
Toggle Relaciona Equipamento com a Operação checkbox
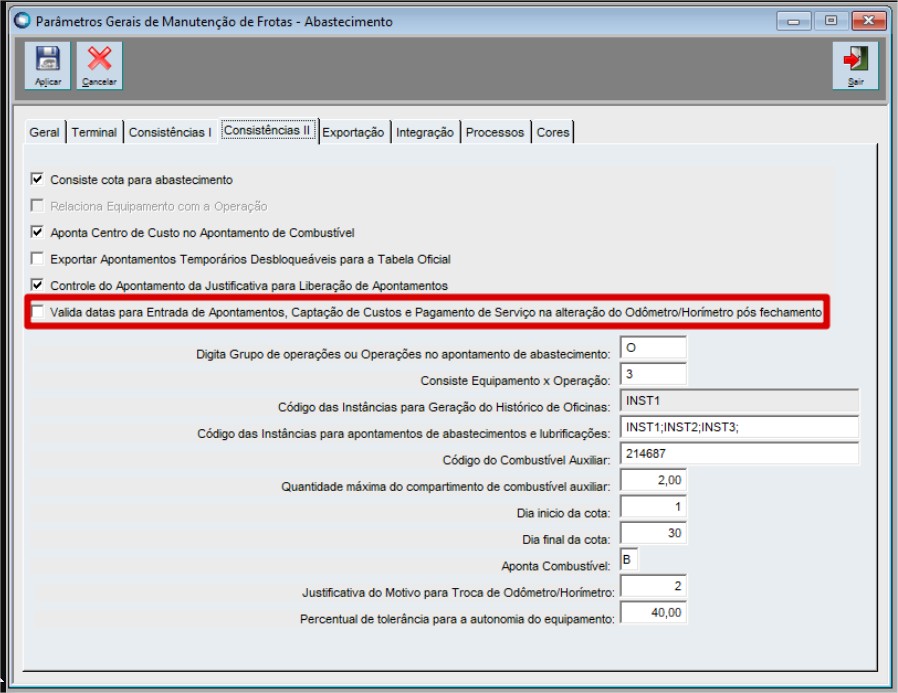pyautogui.click(x=37, y=206)
